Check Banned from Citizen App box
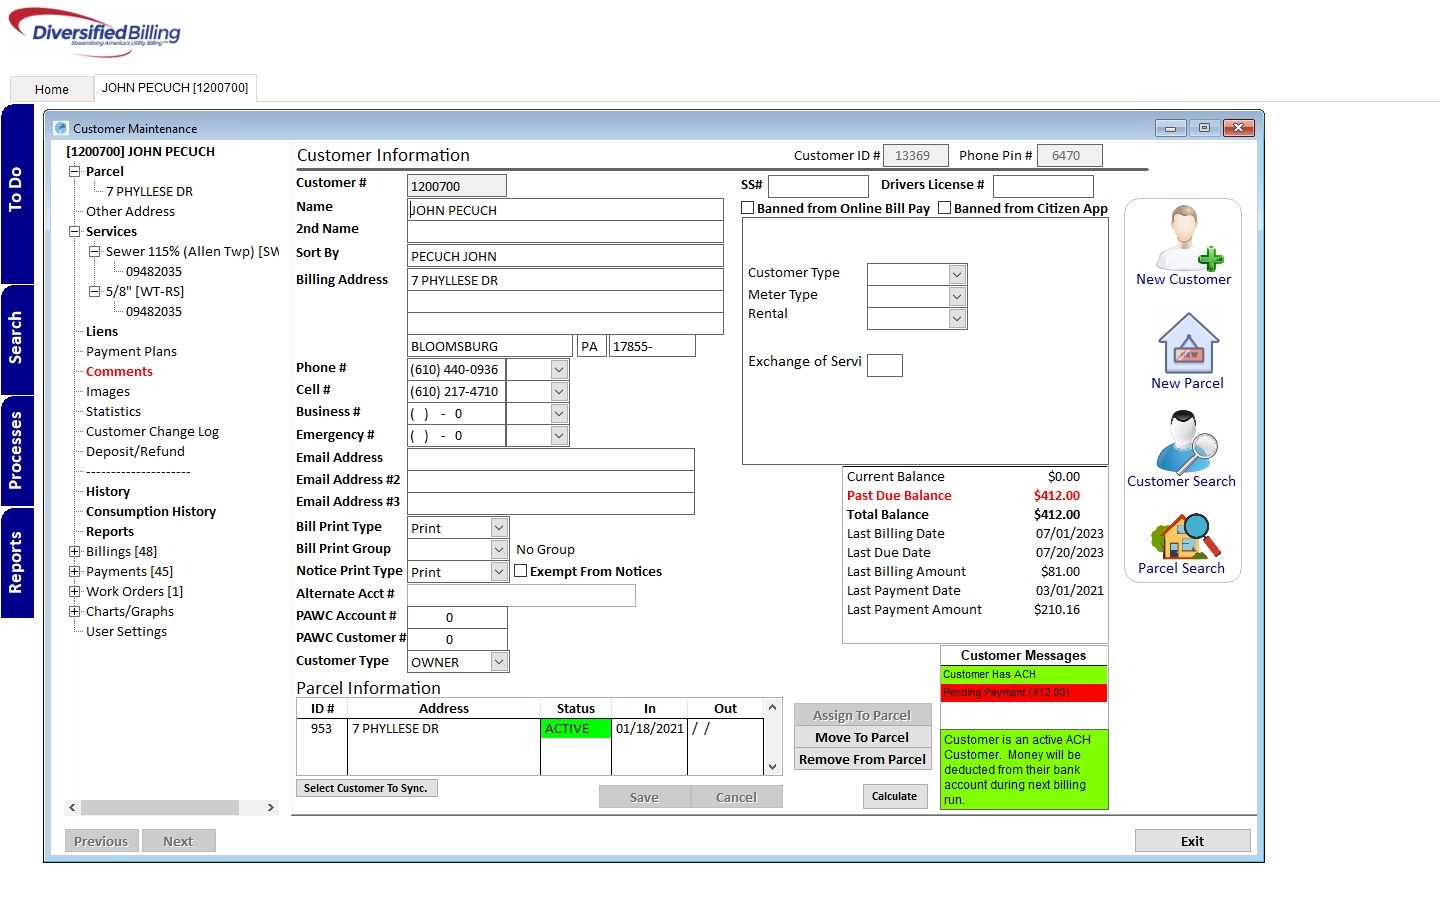This screenshot has height=900, width=1440. click(944, 208)
